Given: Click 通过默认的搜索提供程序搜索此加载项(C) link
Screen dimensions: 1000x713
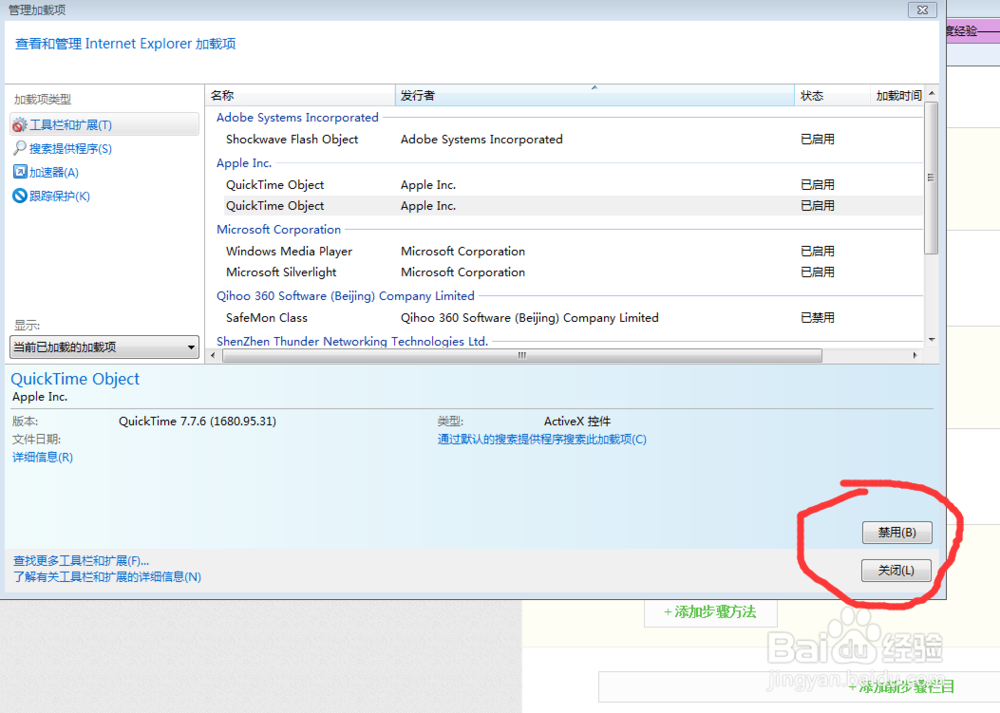Looking at the screenshot, I should pos(542,439).
